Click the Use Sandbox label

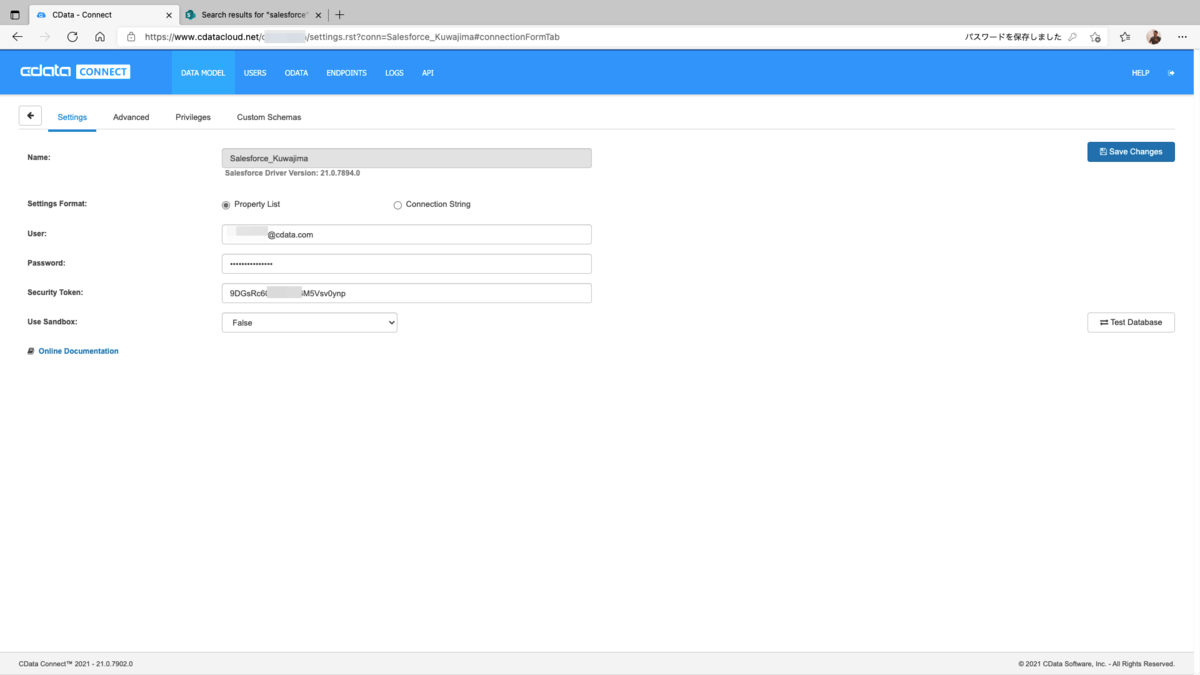[x=52, y=322]
